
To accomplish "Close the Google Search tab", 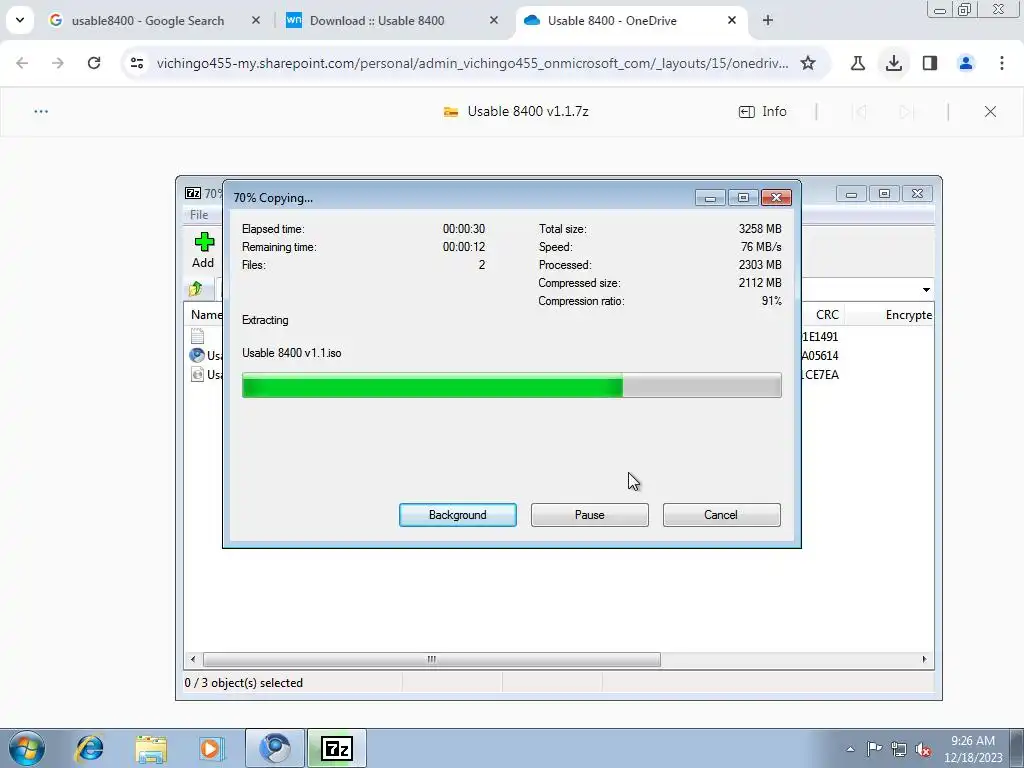I will pyautogui.click(x=256, y=20).
